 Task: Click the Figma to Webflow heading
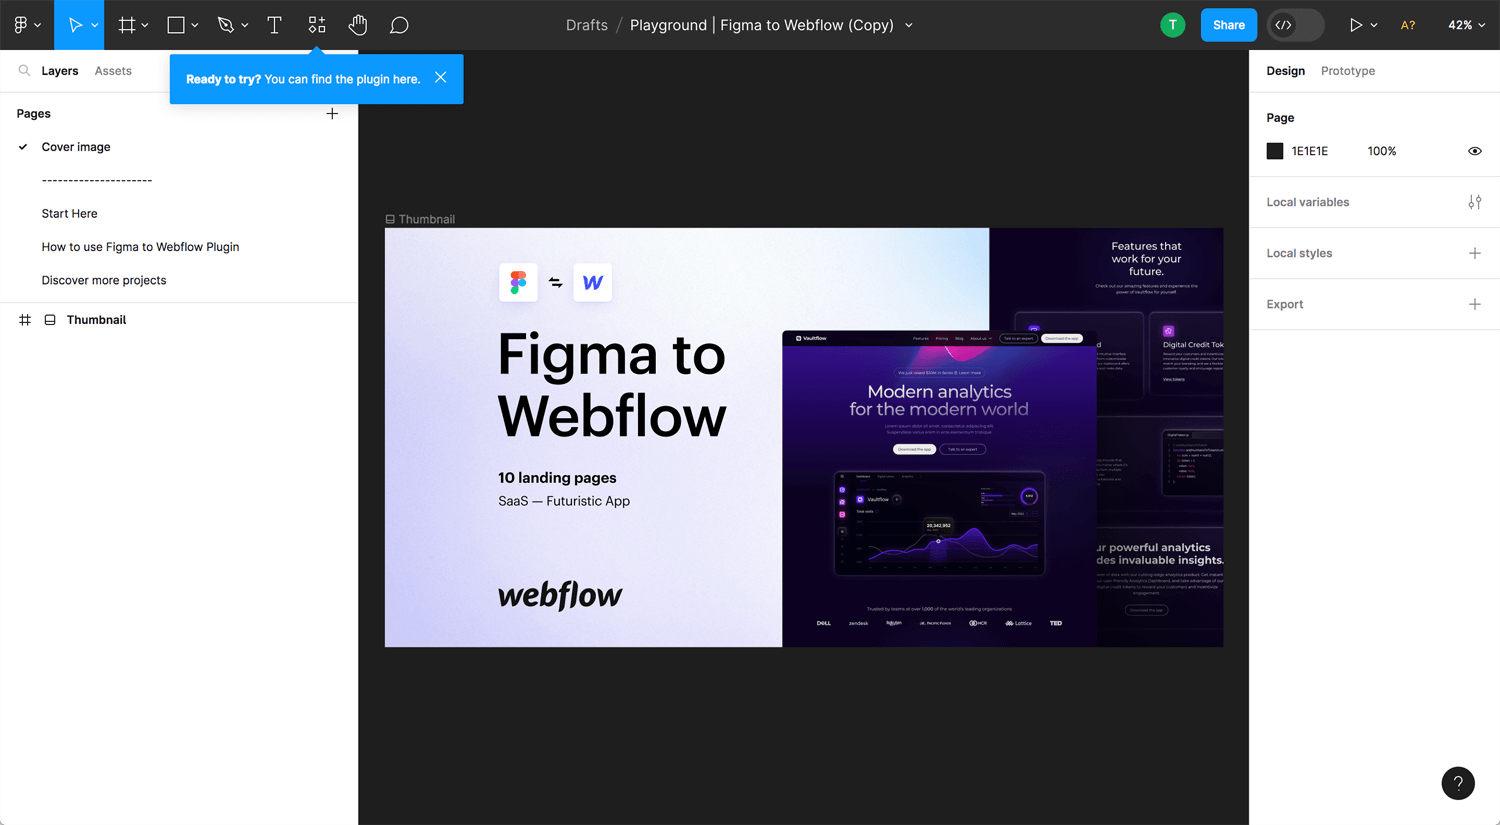[x=612, y=385]
